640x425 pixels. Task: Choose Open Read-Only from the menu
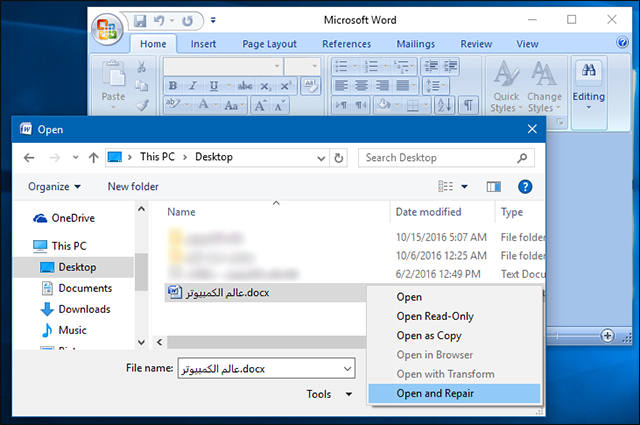[454, 316]
